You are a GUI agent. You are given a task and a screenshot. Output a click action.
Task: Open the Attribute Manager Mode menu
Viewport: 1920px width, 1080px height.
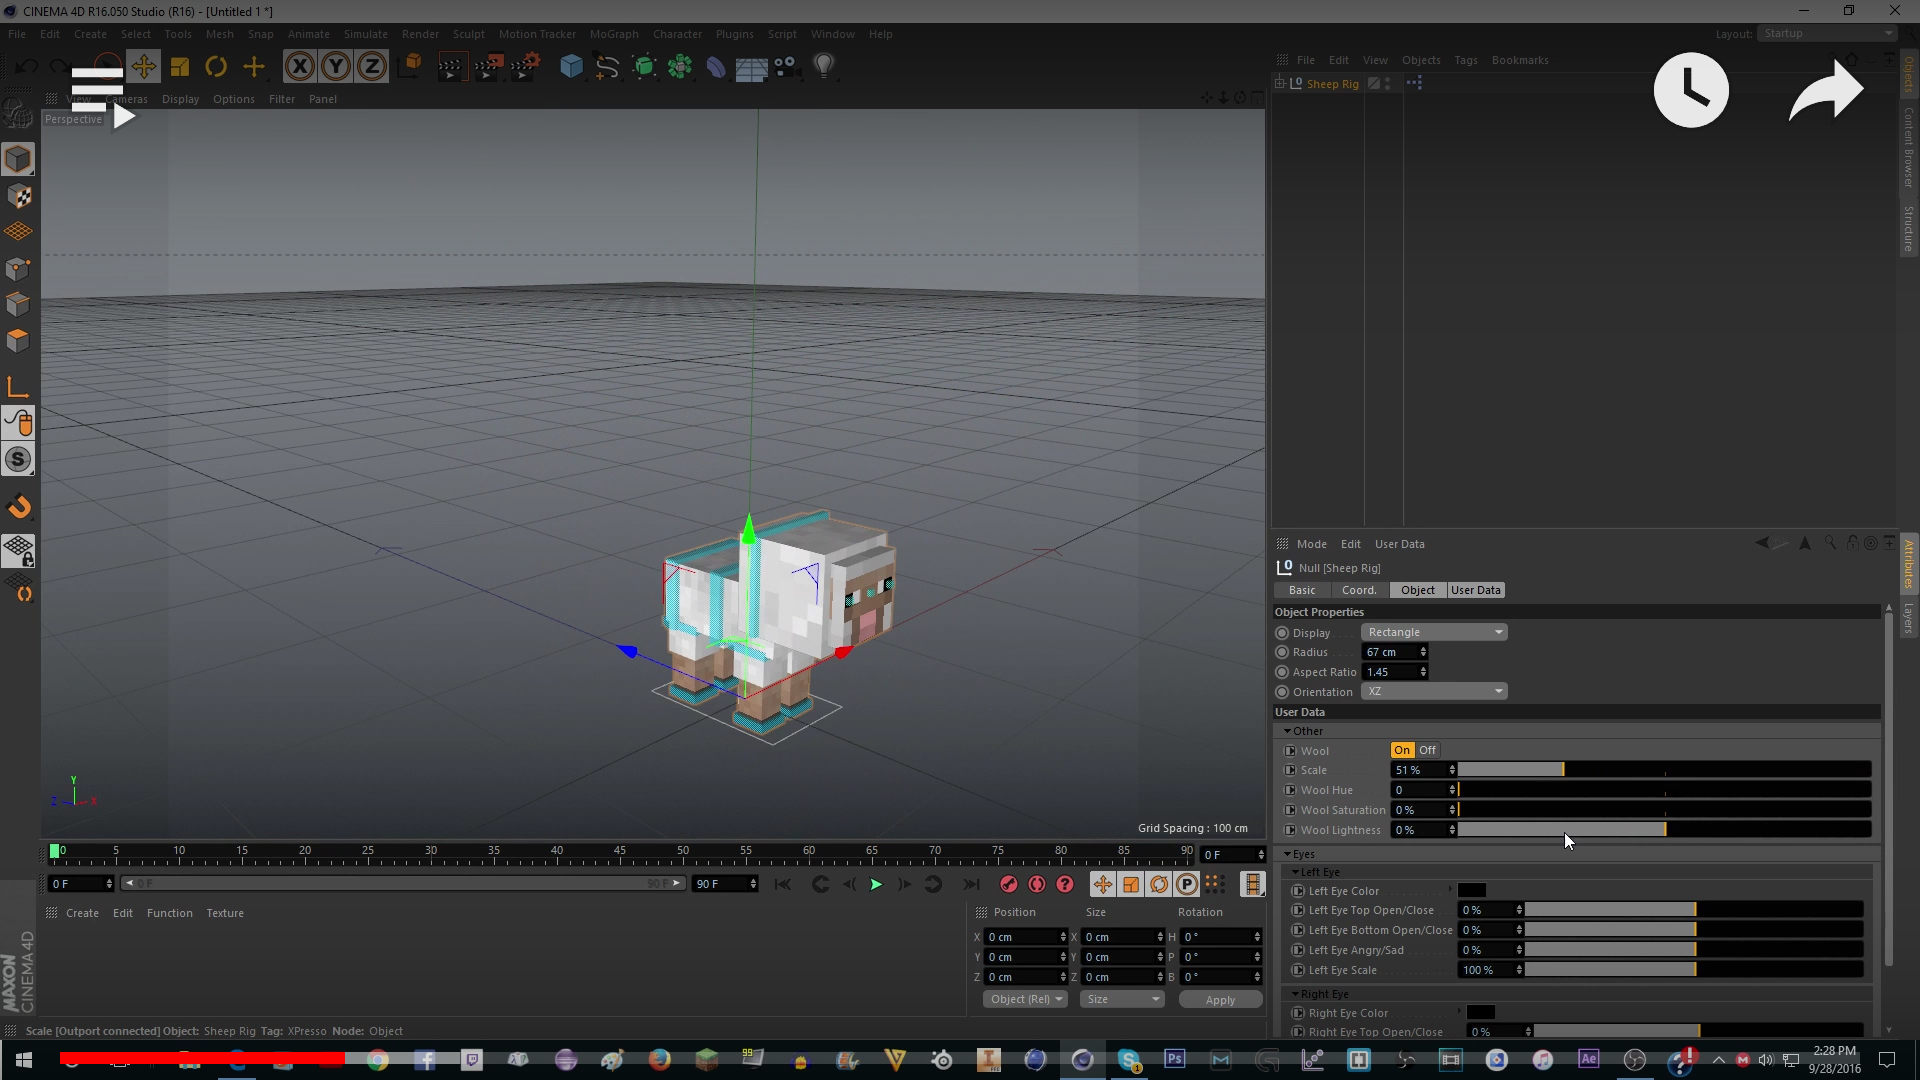click(1312, 544)
